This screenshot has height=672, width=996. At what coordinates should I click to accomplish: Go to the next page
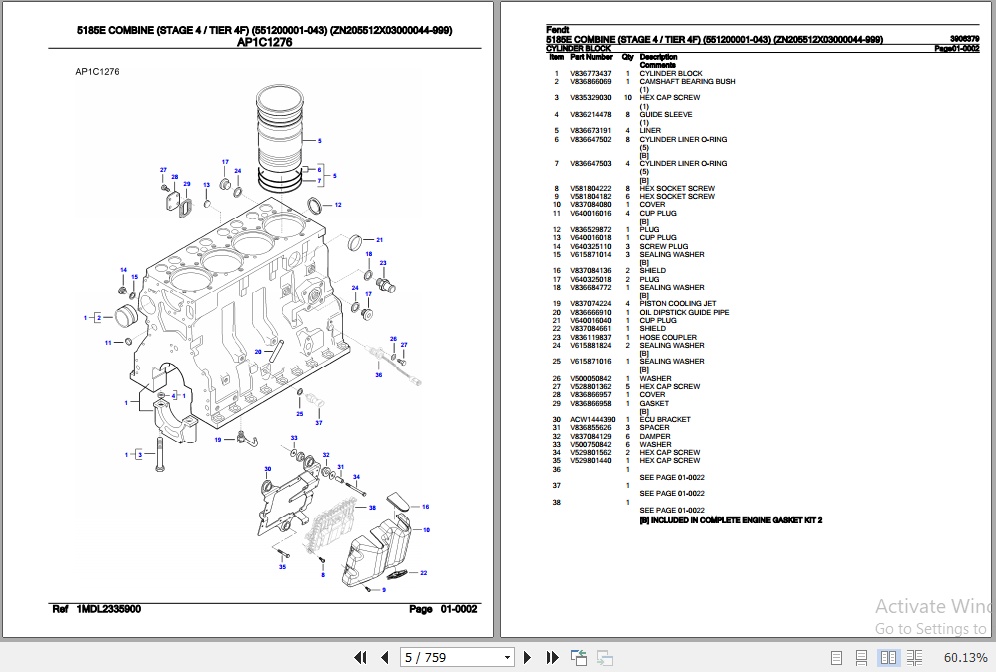click(x=527, y=657)
